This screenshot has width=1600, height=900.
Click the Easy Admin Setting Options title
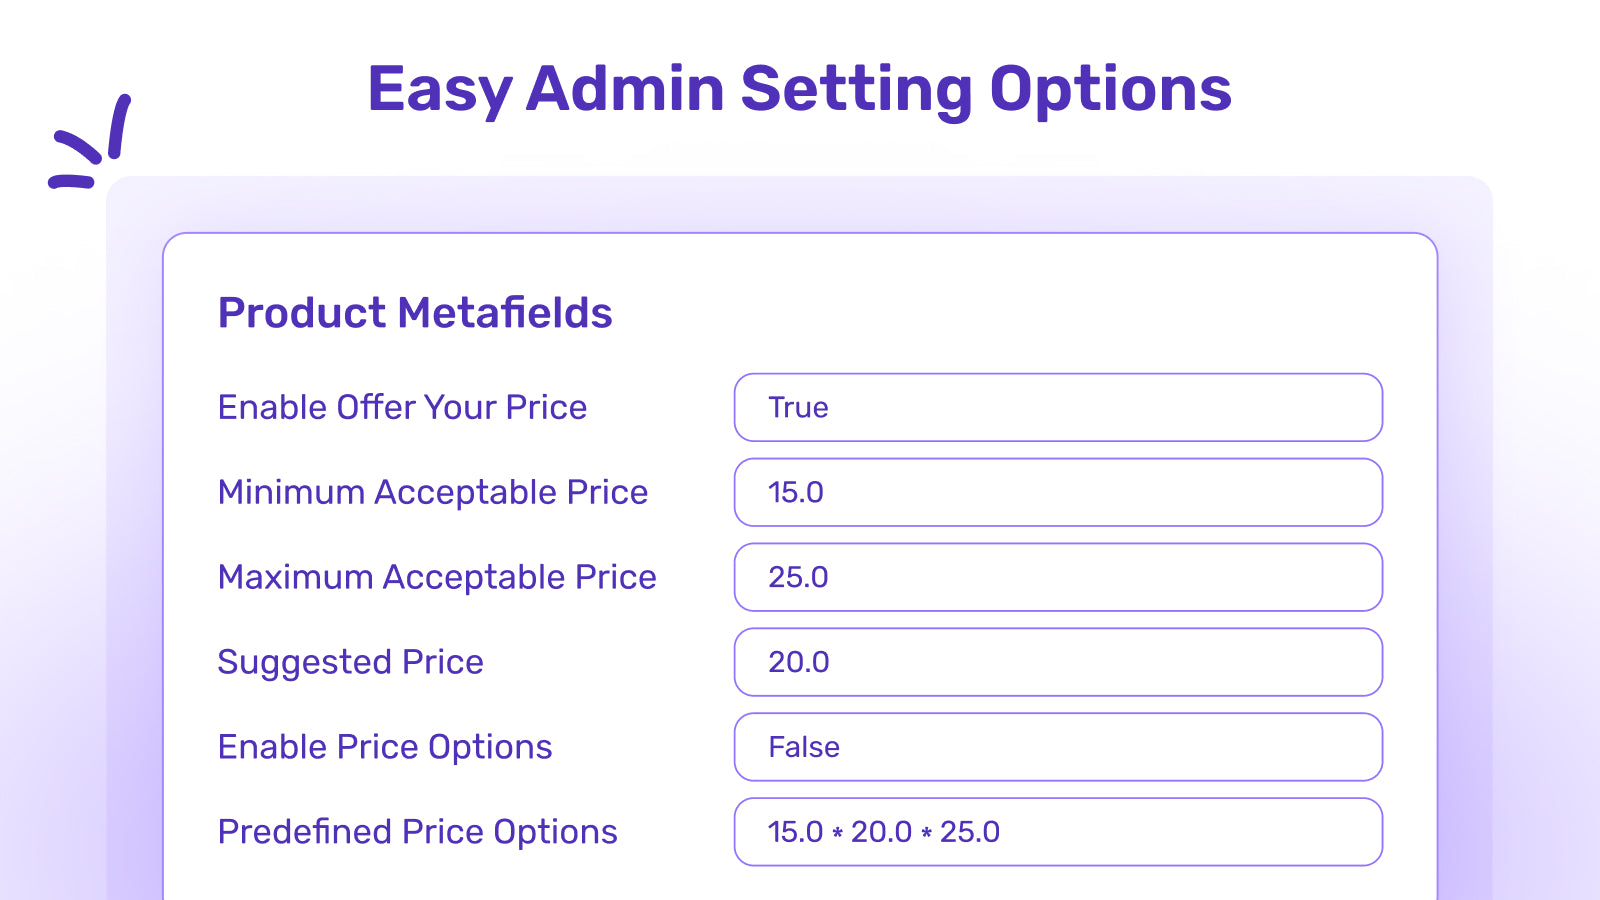800,89
